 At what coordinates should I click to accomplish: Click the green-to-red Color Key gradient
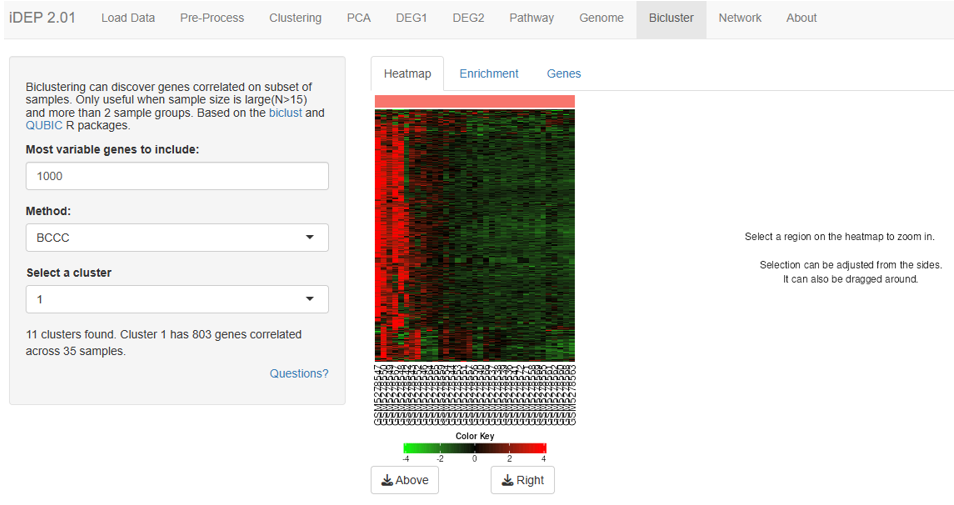(x=475, y=448)
